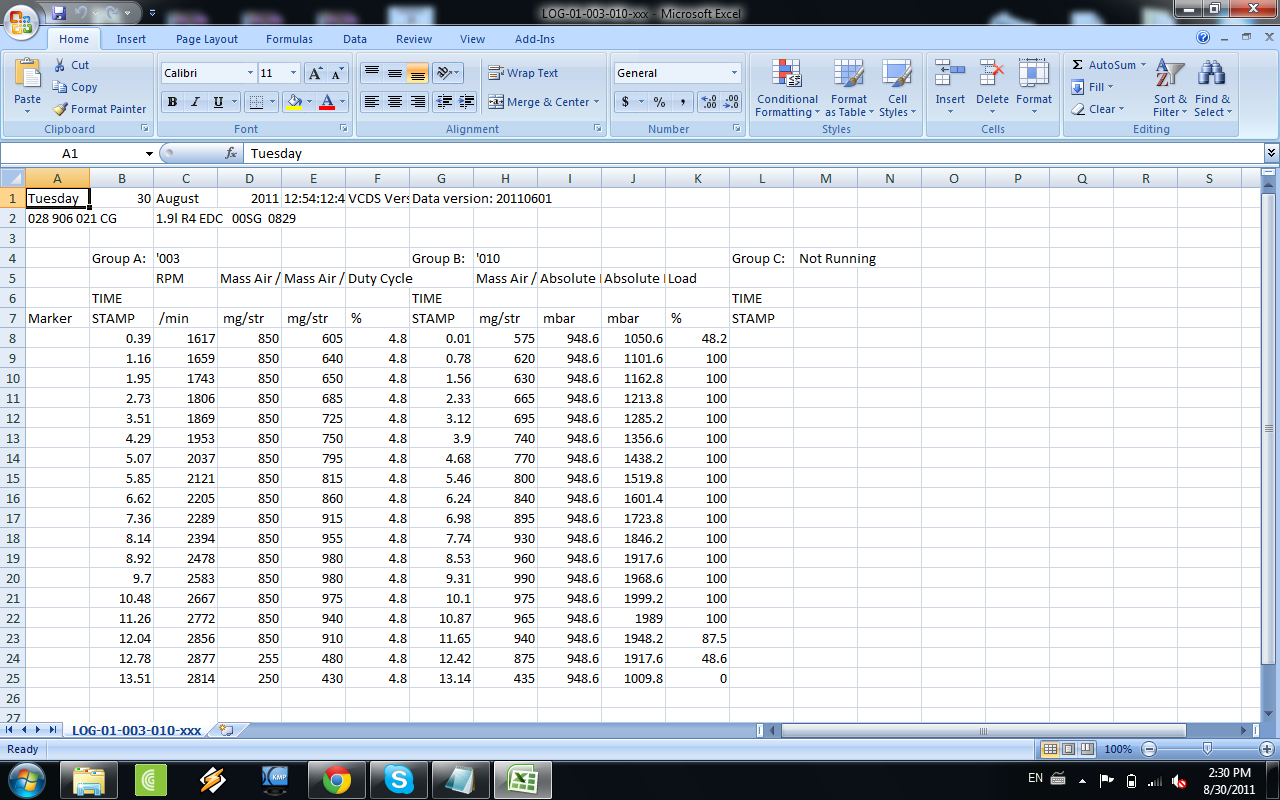Click the Insert Function fx icon

pyautogui.click(x=231, y=154)
